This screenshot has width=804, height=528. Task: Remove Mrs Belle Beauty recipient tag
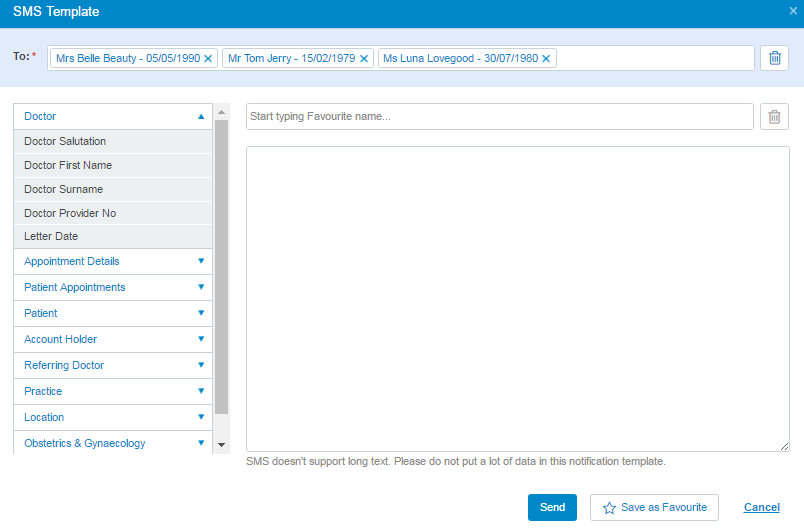tap(208, 58)
